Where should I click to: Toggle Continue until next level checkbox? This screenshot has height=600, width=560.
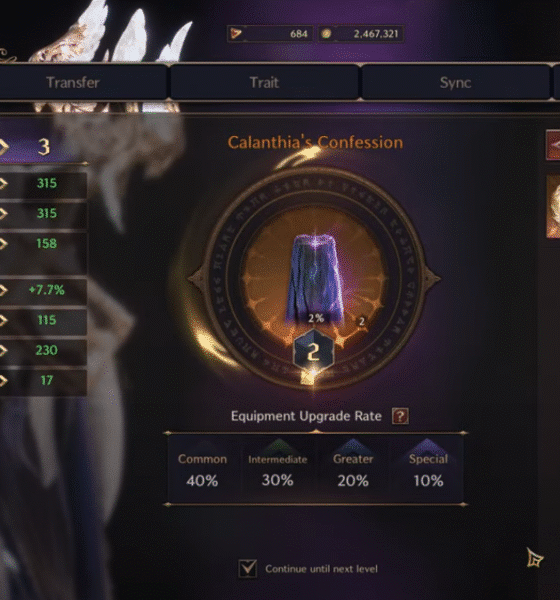point(248,568)
